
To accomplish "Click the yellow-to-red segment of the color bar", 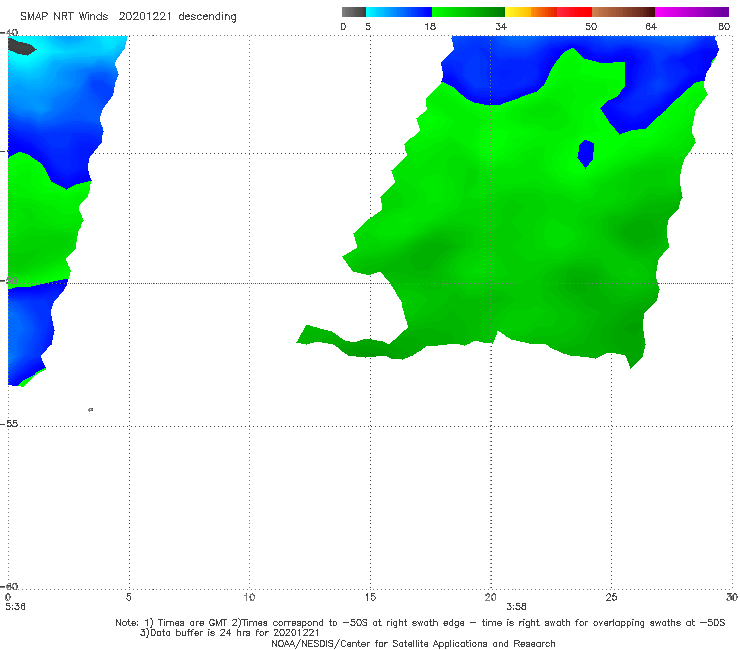I will click(x=548, y=12).
